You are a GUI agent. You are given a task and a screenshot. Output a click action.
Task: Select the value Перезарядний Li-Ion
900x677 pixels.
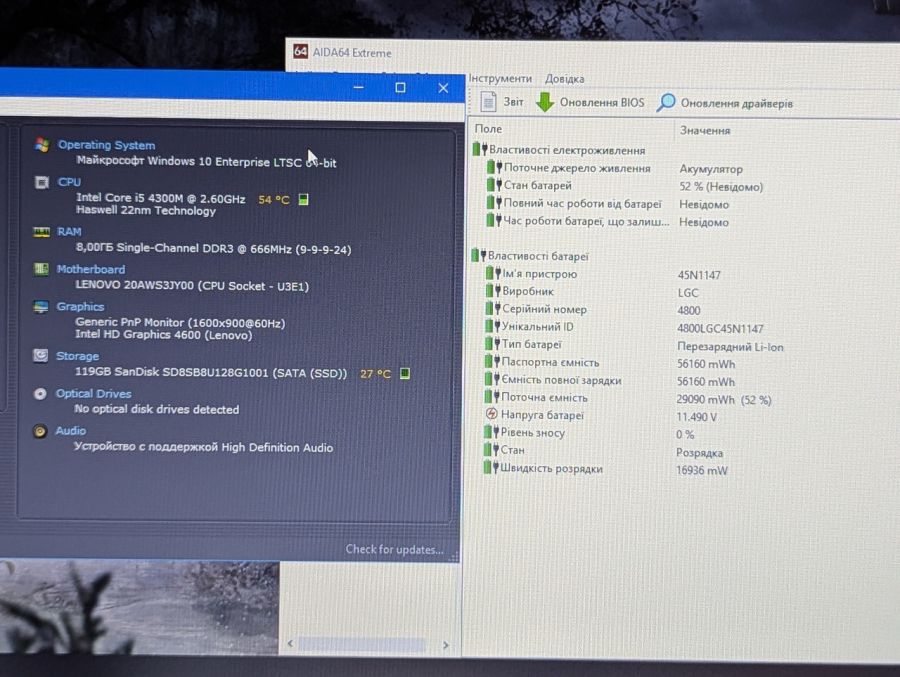point(730,347)
